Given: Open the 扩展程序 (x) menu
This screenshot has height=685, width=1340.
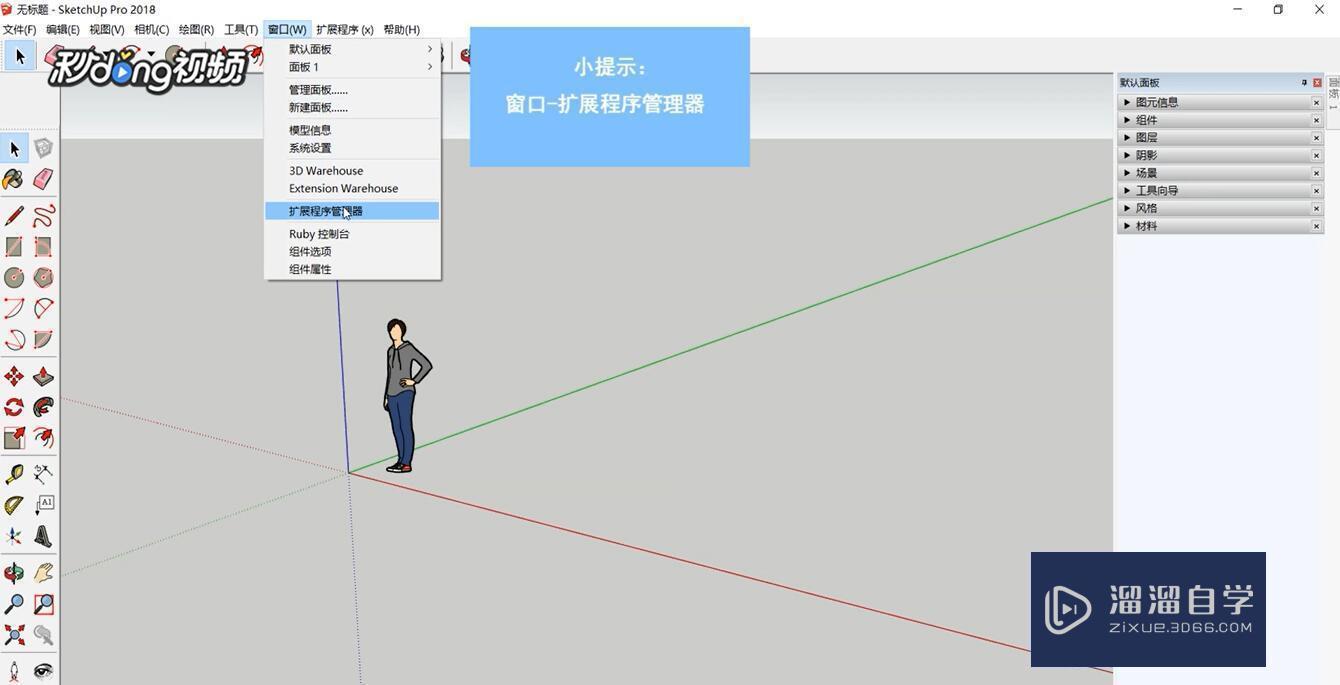Looking at the screenshot, I should click(344, 30).
